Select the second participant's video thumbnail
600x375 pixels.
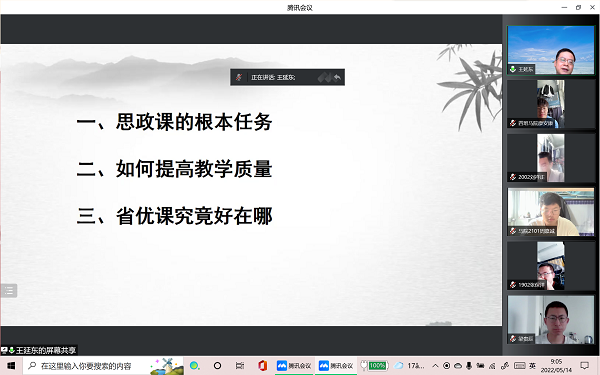pyautogui.click(x=551, y=104)
